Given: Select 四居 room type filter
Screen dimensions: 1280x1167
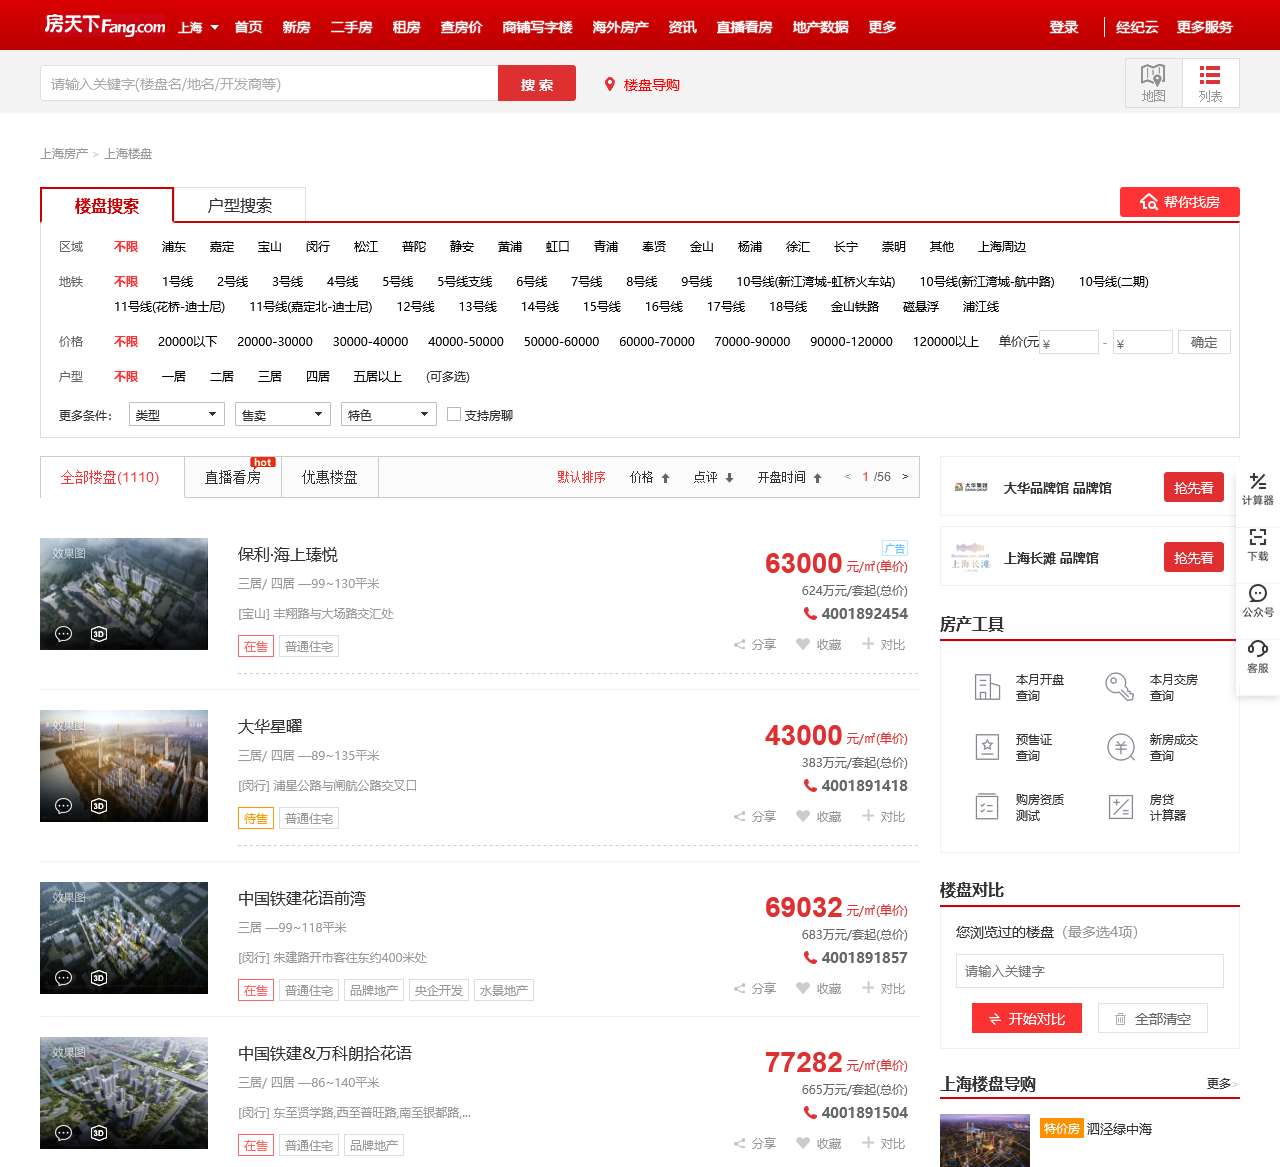Looking at the screenshot, I should [318, 377].
